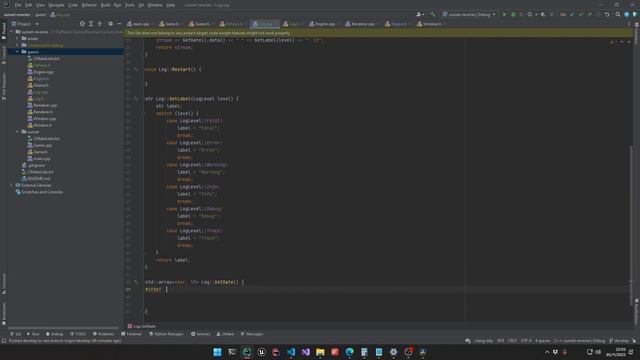Open the File menu
This screenshot has width=640, height=360.
18,5
